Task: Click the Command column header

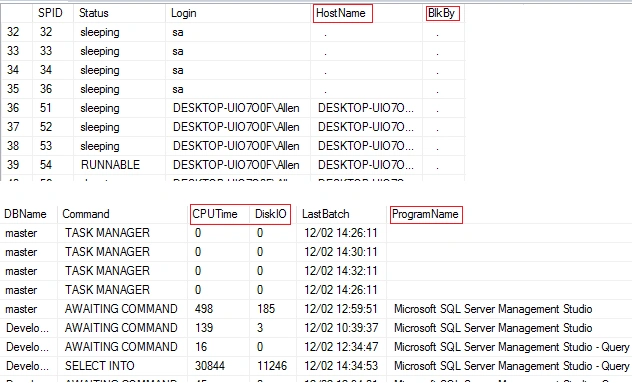Action: tap(86, 214)
